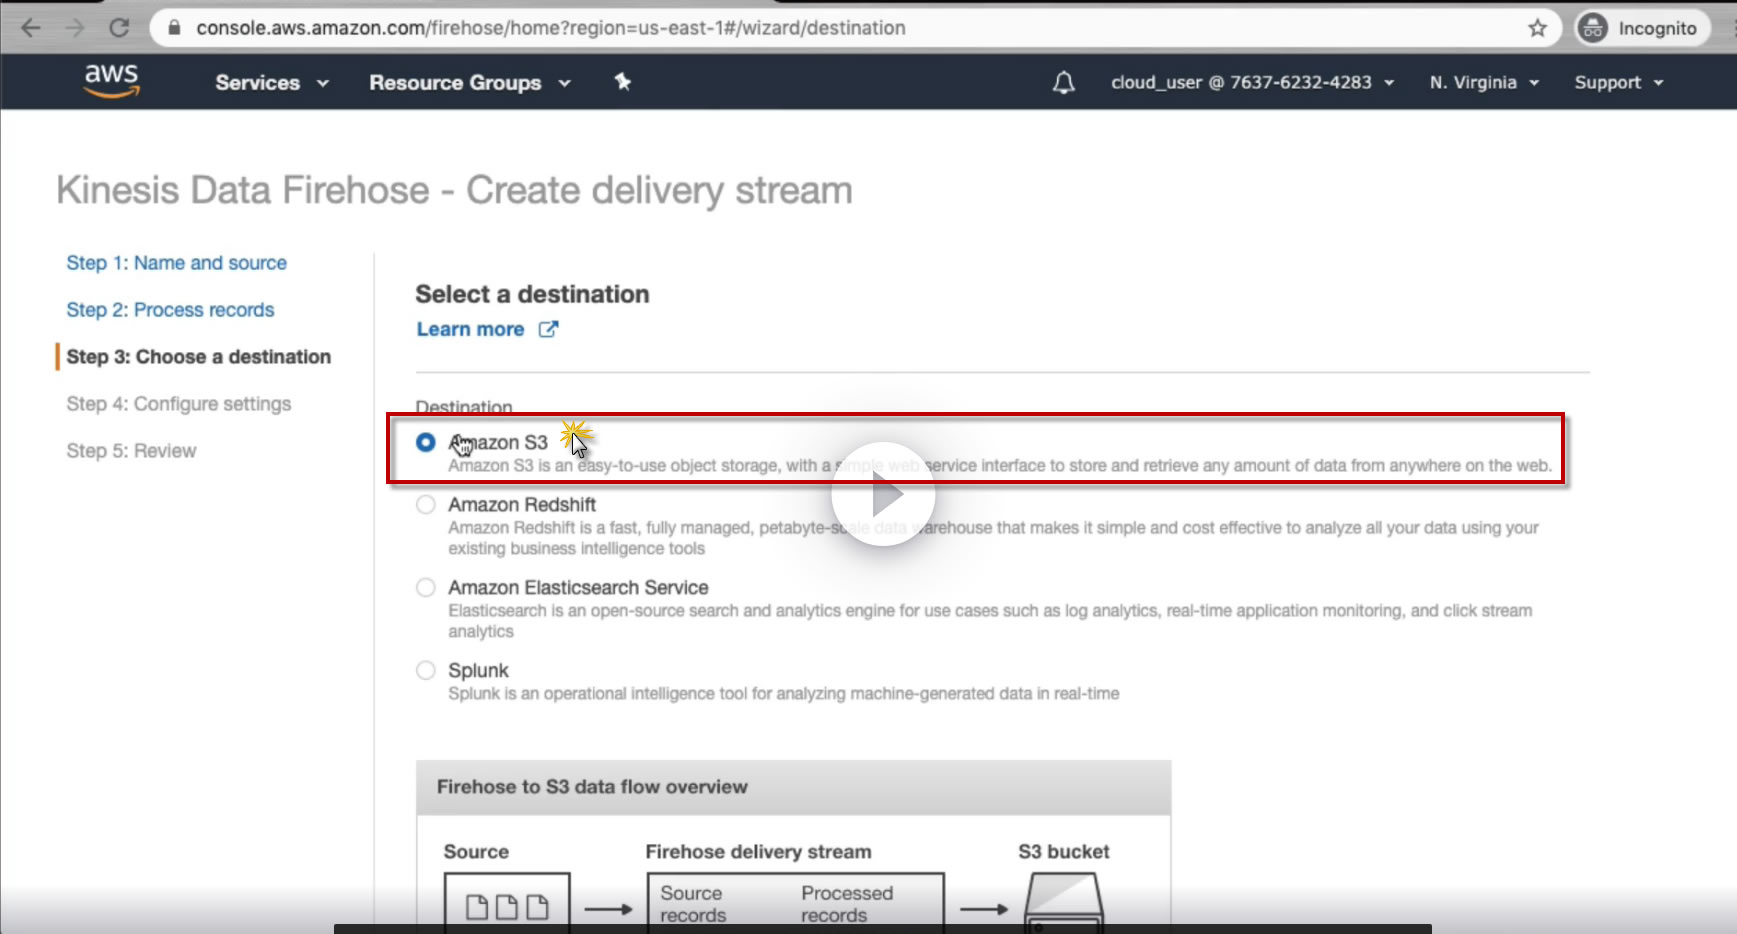
Task: Open the notifications bell
Action: click(x=1064, y=82)
